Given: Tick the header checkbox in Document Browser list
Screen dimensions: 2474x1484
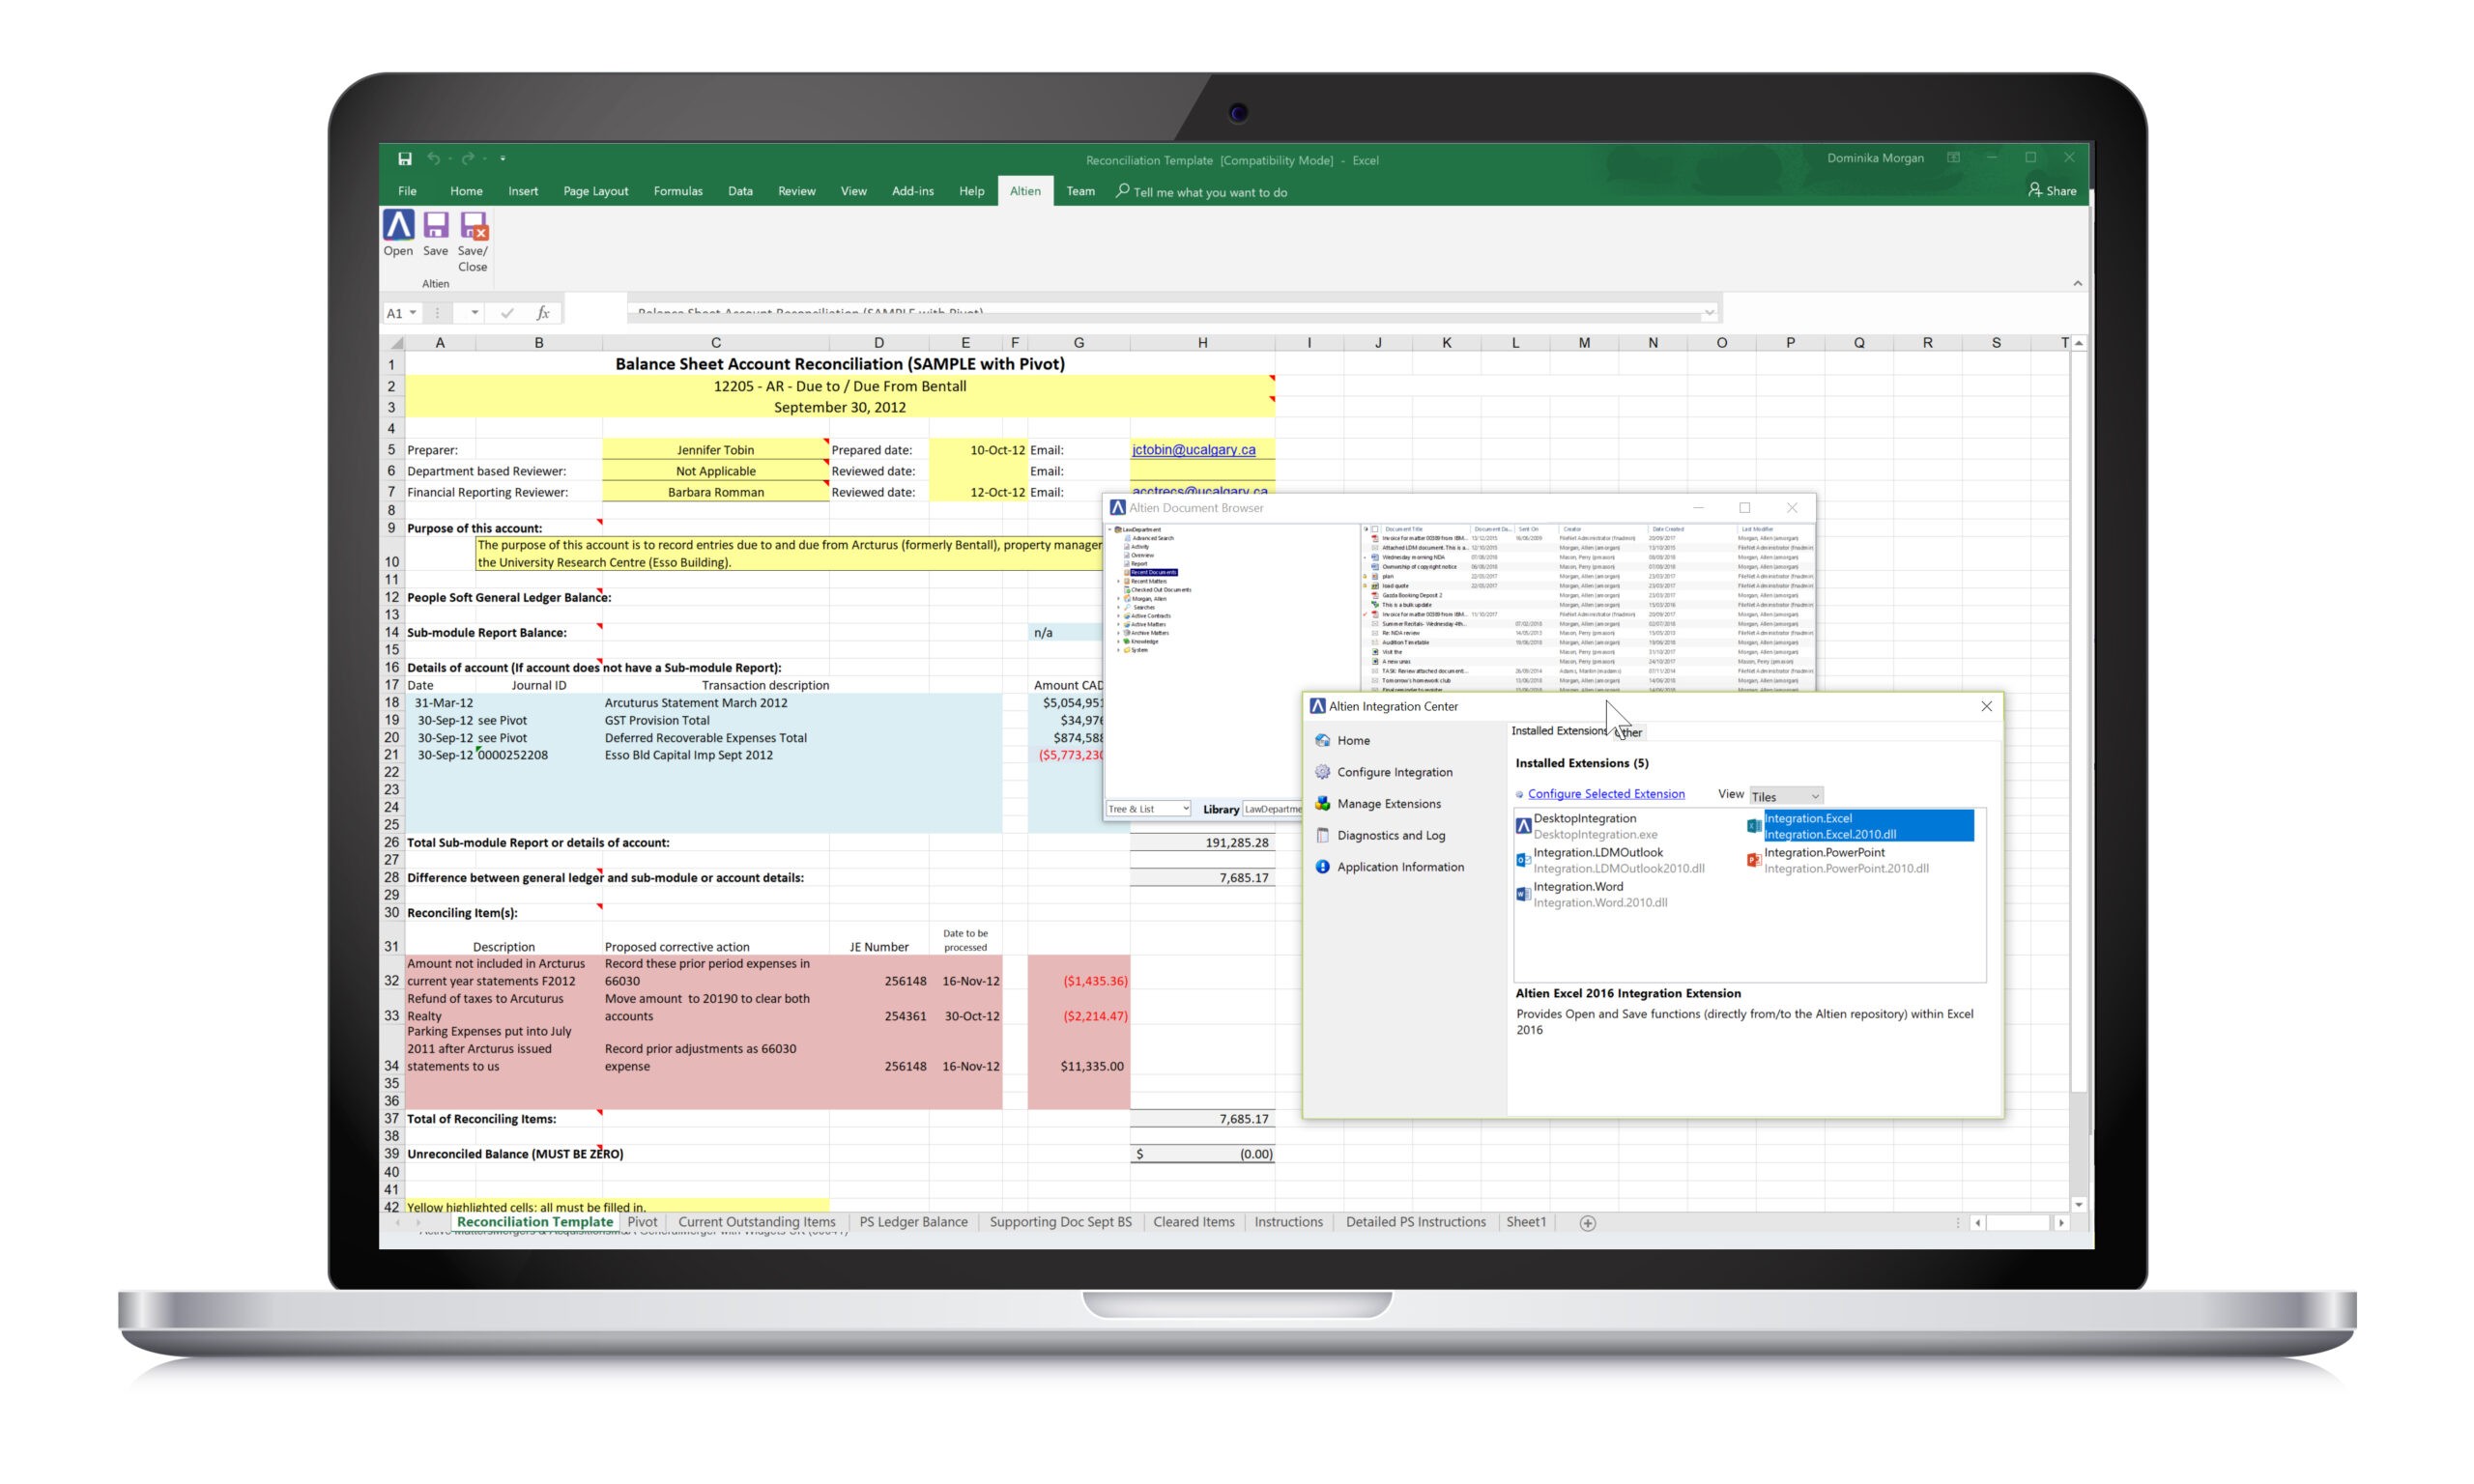Looking at the screenshot, I should coord(1374,529).
